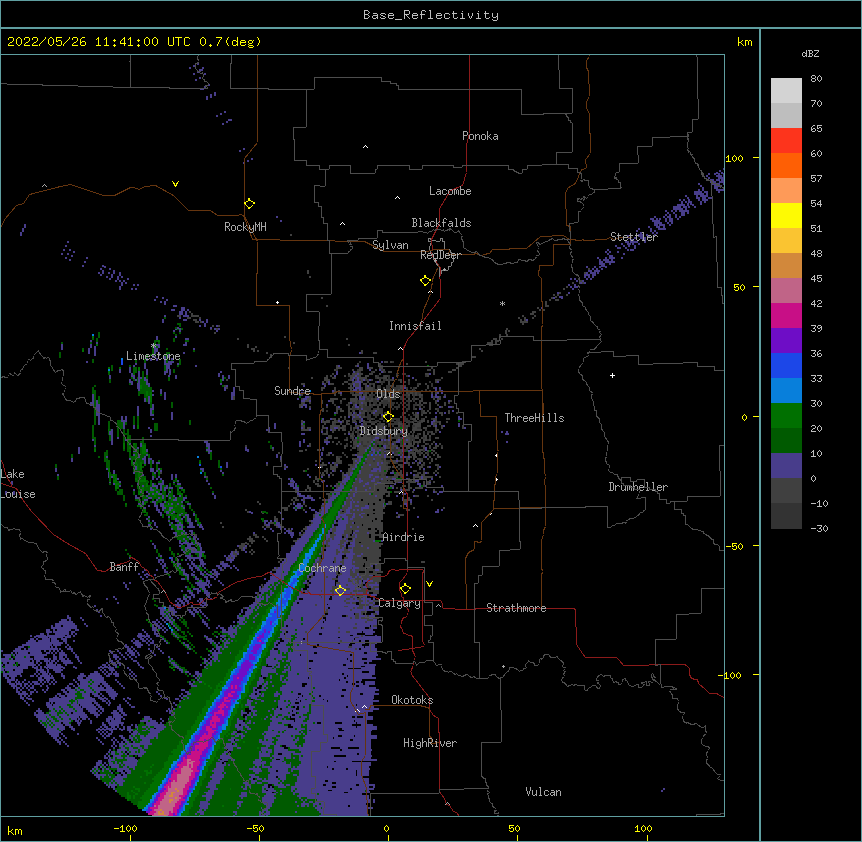Click the km unit label at top right
Screen dimensions: 862x842
(x=744, y=42)
